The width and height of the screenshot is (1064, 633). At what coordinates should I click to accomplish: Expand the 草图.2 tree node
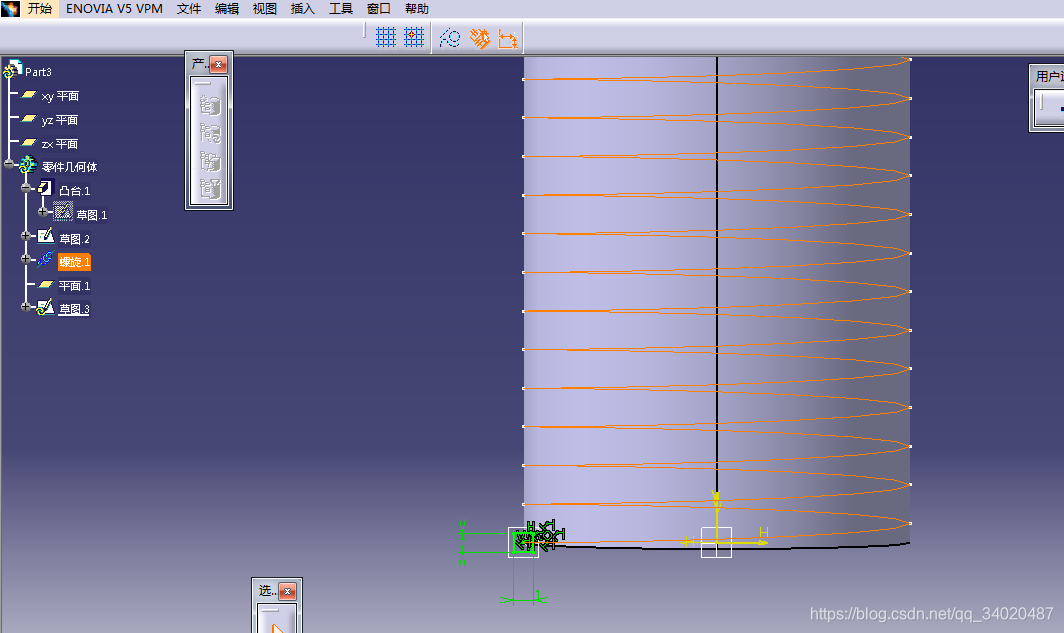coord(27,237)
